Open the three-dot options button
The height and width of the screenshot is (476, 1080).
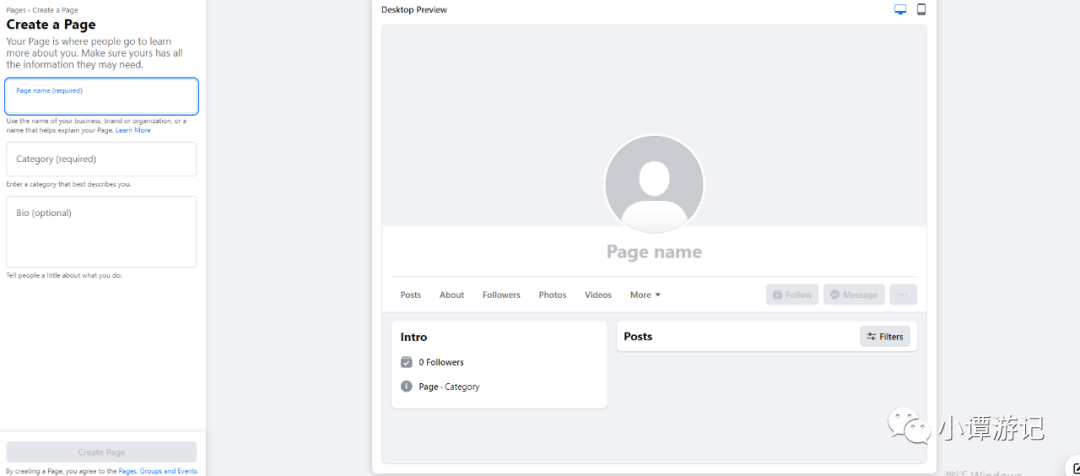(x=903, y=294)
